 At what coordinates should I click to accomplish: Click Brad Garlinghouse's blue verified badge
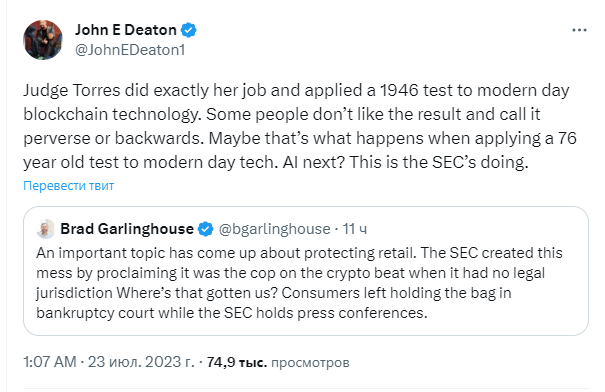(206, 229)
